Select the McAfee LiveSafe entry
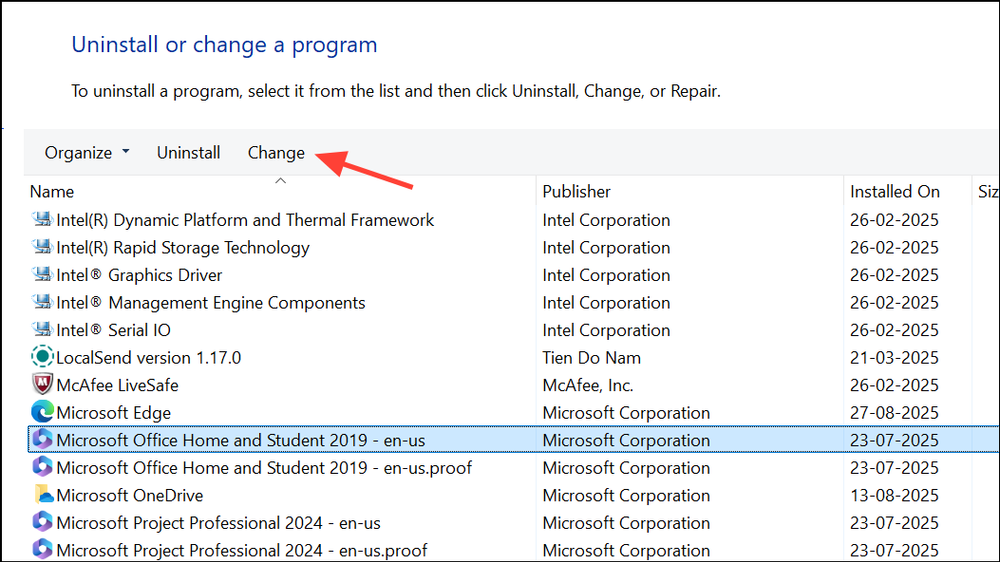Image resolution: width=1000 pixels, height=562 pixels. pyautogui.click(x=117, y=385)
